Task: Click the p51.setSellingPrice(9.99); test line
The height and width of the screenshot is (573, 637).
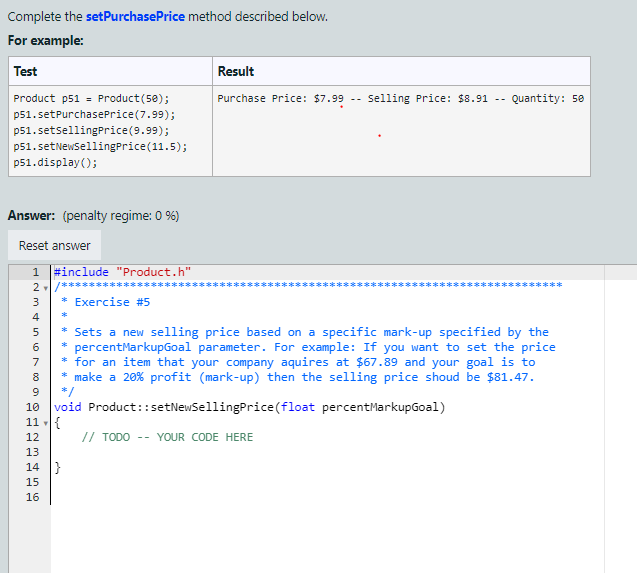Action: pos(91,130)
